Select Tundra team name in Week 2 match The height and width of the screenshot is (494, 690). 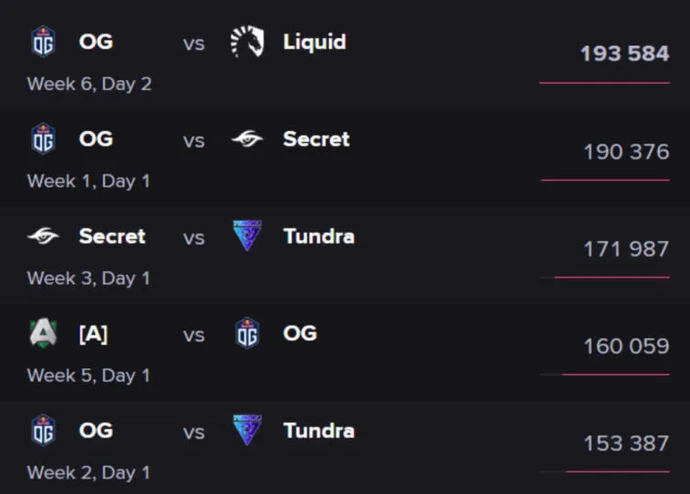[x=318, y=431]
